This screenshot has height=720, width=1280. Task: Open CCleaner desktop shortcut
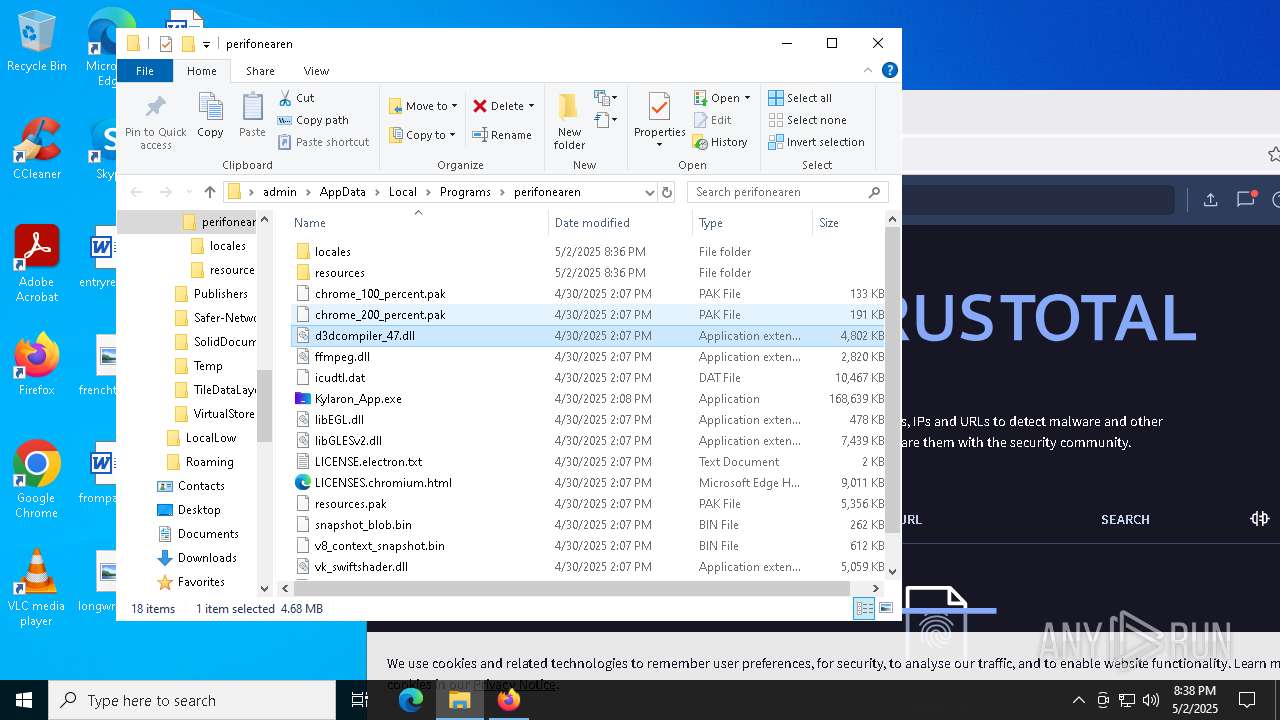click(37, 148)
